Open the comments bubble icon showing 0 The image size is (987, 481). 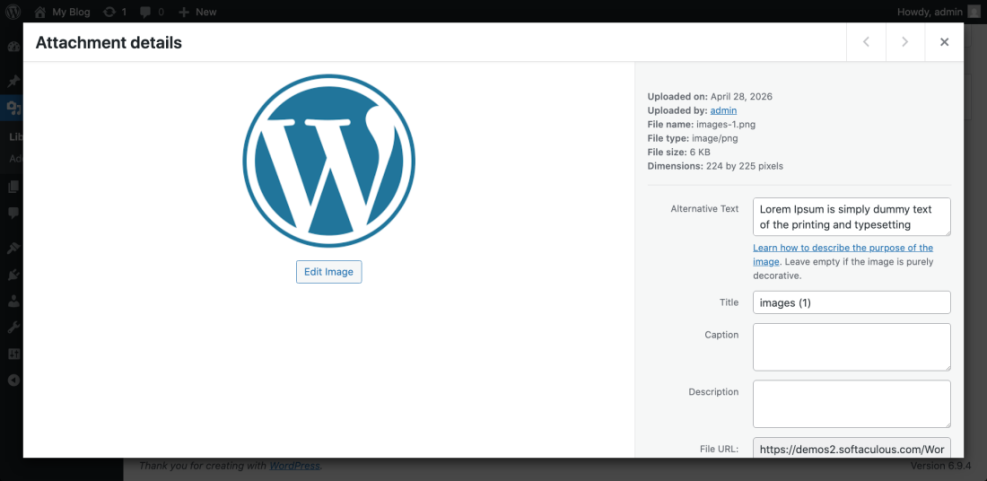point(145,11)
